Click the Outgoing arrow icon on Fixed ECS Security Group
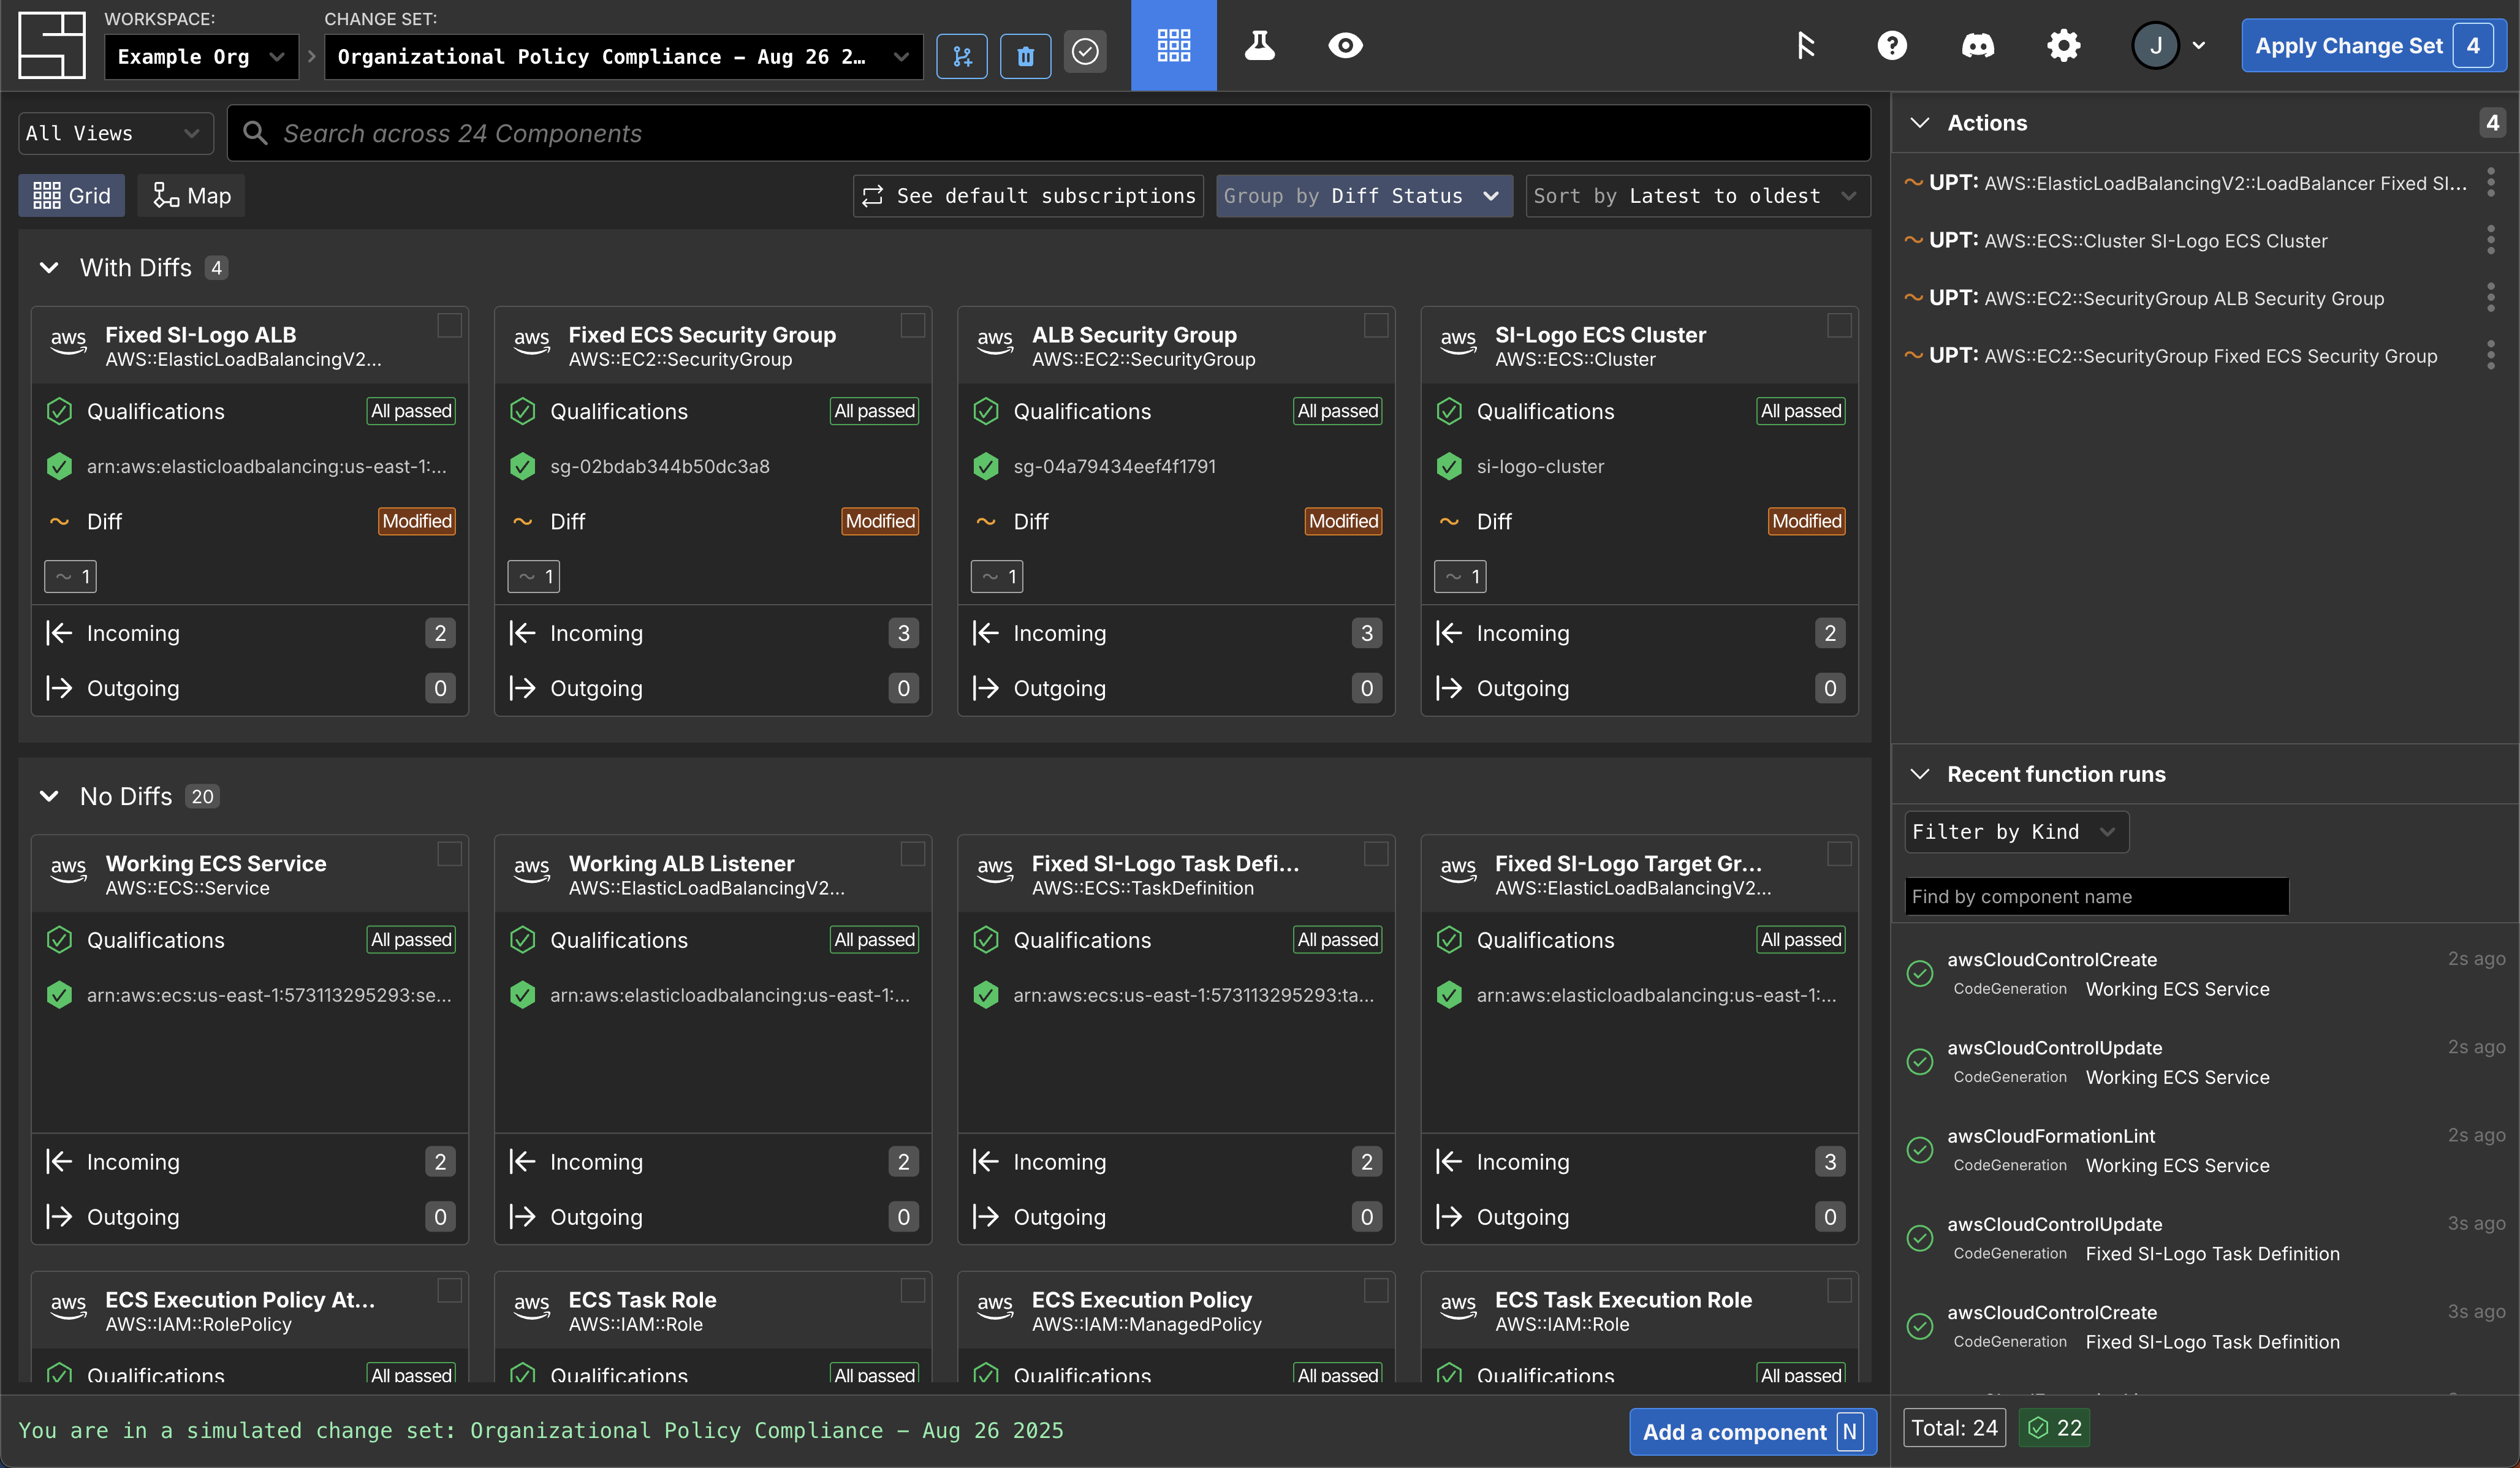 point(522,688)
